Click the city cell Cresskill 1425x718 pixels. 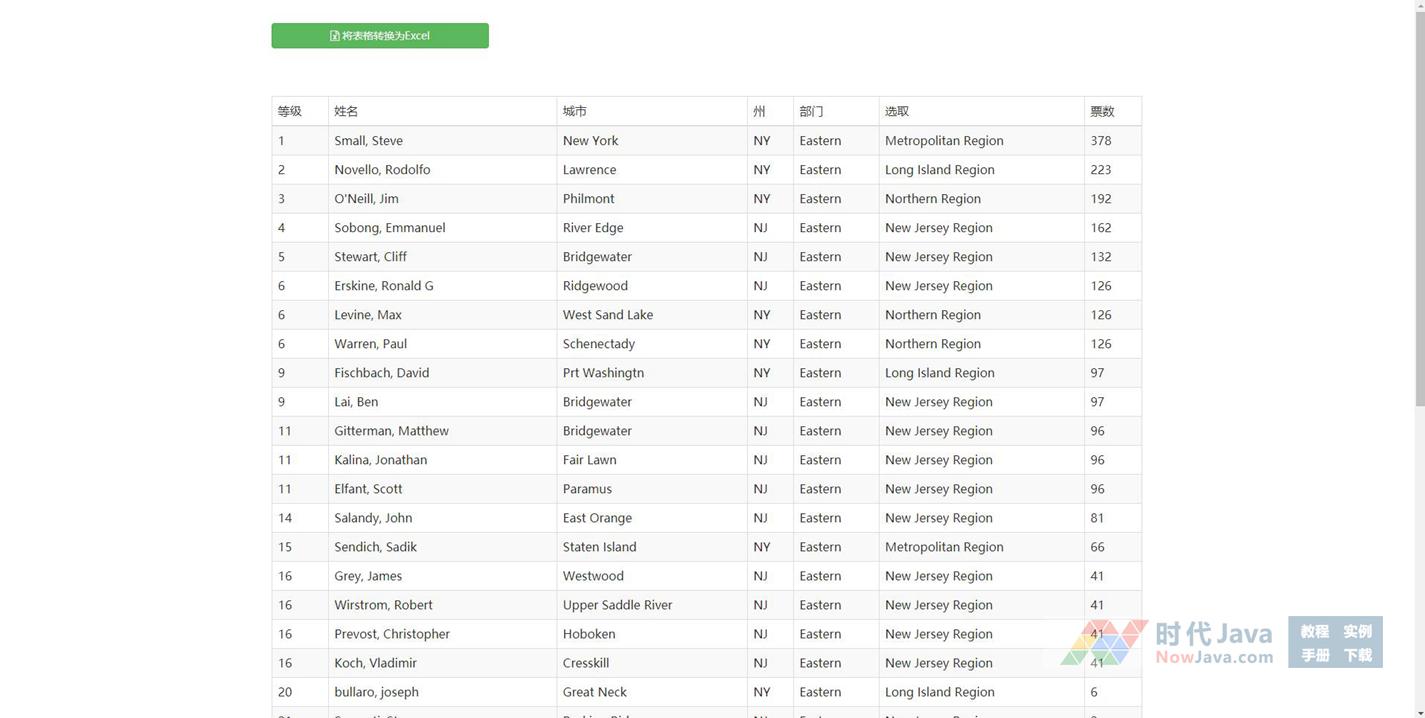[652, 663]
